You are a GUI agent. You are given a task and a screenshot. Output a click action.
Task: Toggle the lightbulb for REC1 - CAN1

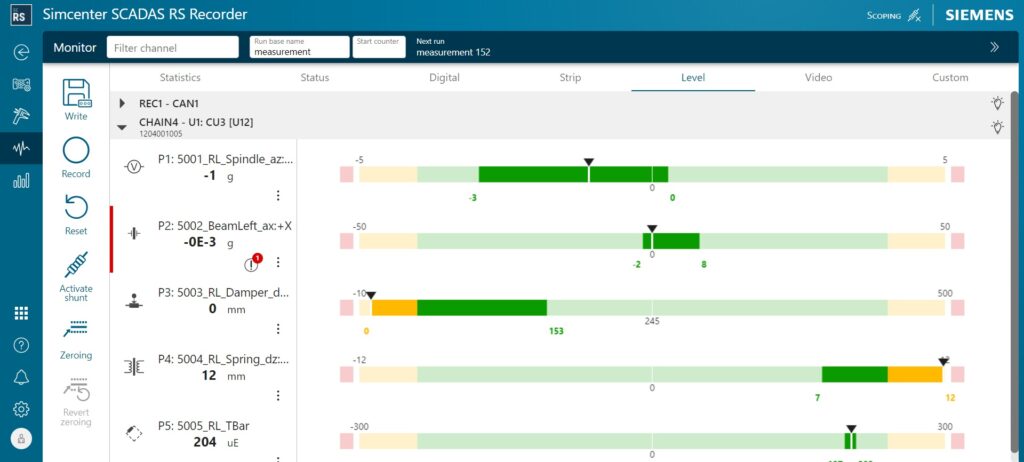click(x=996, y=103)
